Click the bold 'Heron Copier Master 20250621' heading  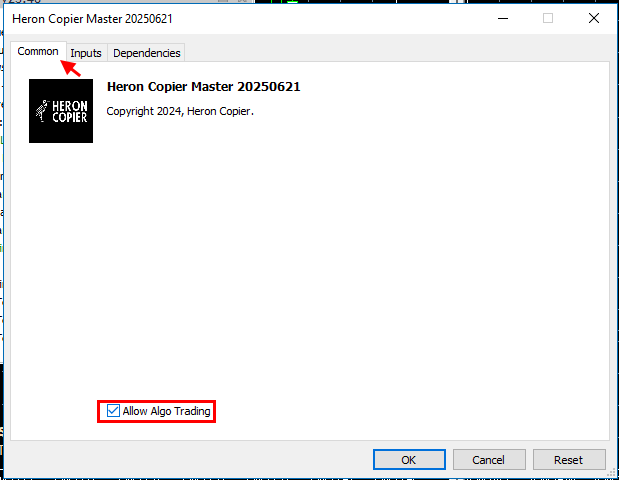click(204, 87)
